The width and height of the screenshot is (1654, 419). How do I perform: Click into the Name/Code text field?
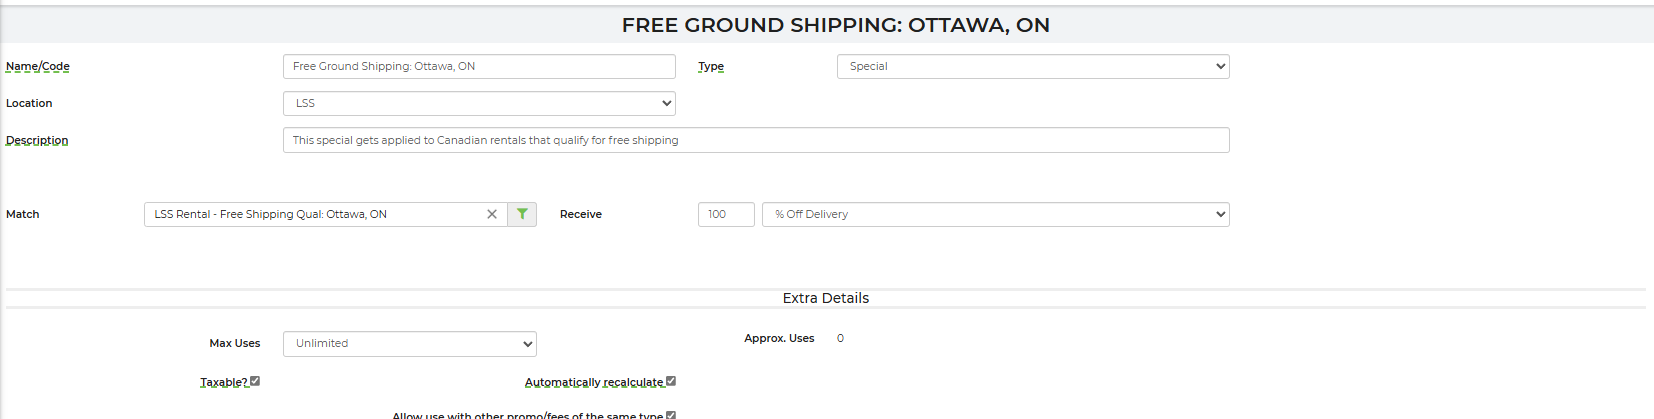[x=479, y=66]
